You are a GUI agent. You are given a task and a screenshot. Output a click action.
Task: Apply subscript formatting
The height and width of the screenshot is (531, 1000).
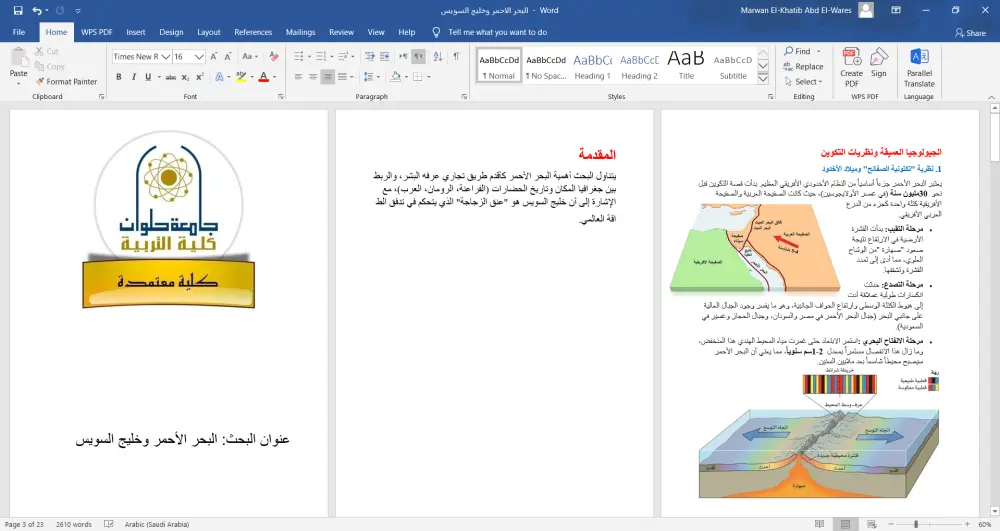(x=185, y=77)
